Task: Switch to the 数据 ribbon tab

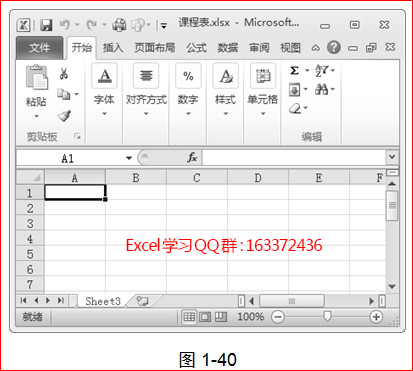Action: [228, 48]
